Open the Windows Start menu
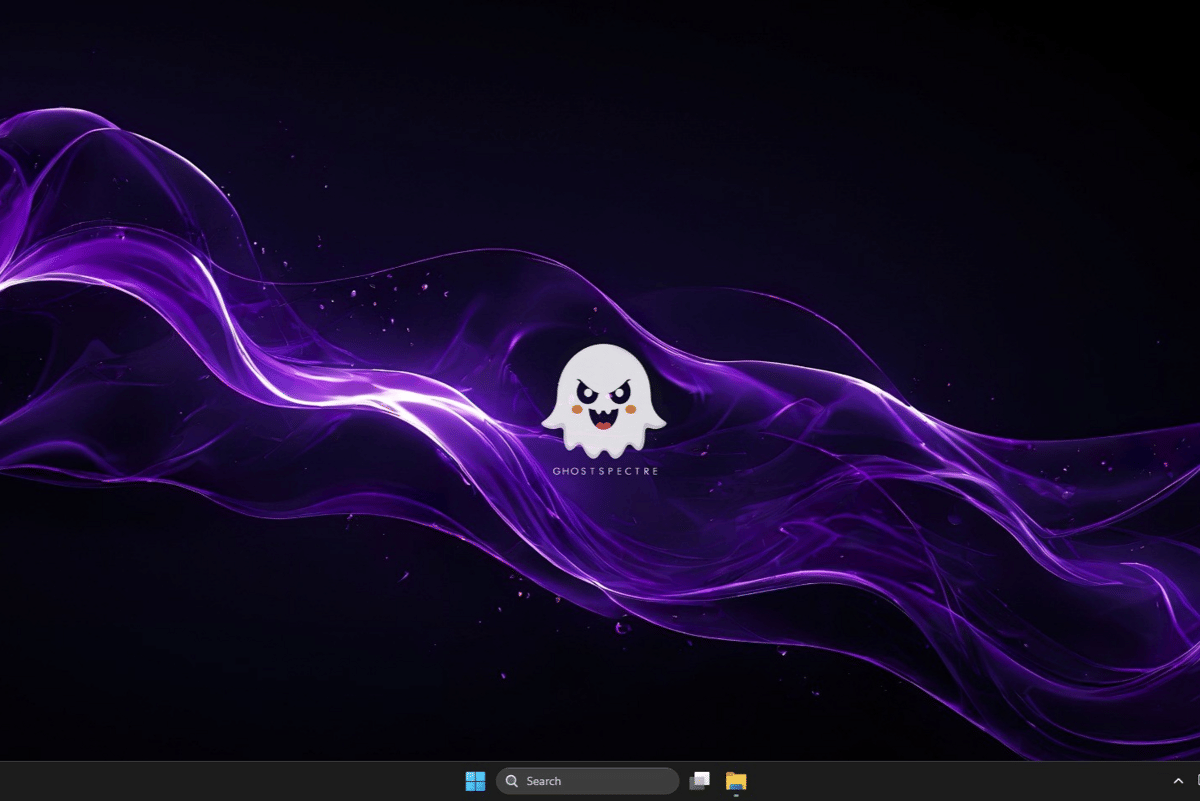1200x801 pixels. 475,781
